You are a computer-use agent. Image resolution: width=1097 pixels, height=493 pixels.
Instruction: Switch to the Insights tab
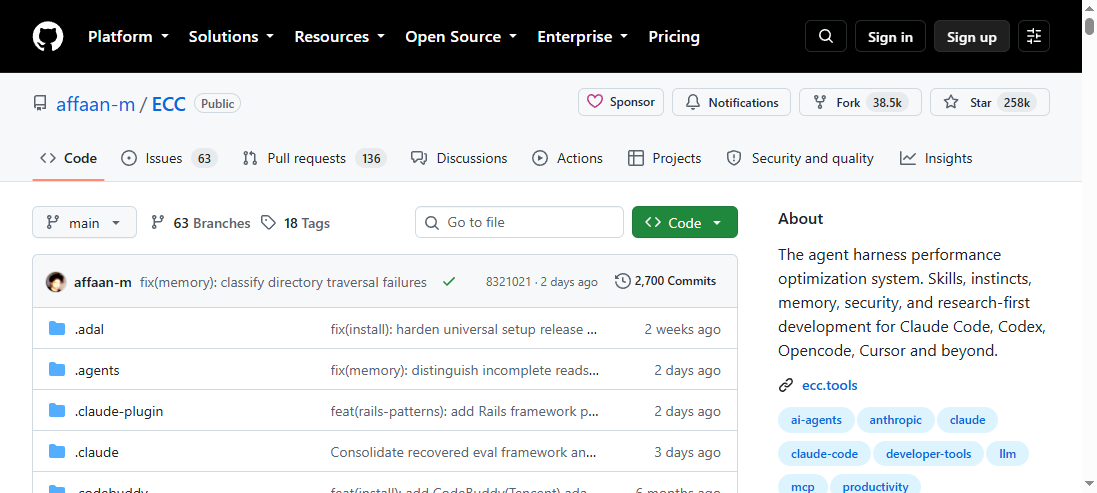click(936, 158)
